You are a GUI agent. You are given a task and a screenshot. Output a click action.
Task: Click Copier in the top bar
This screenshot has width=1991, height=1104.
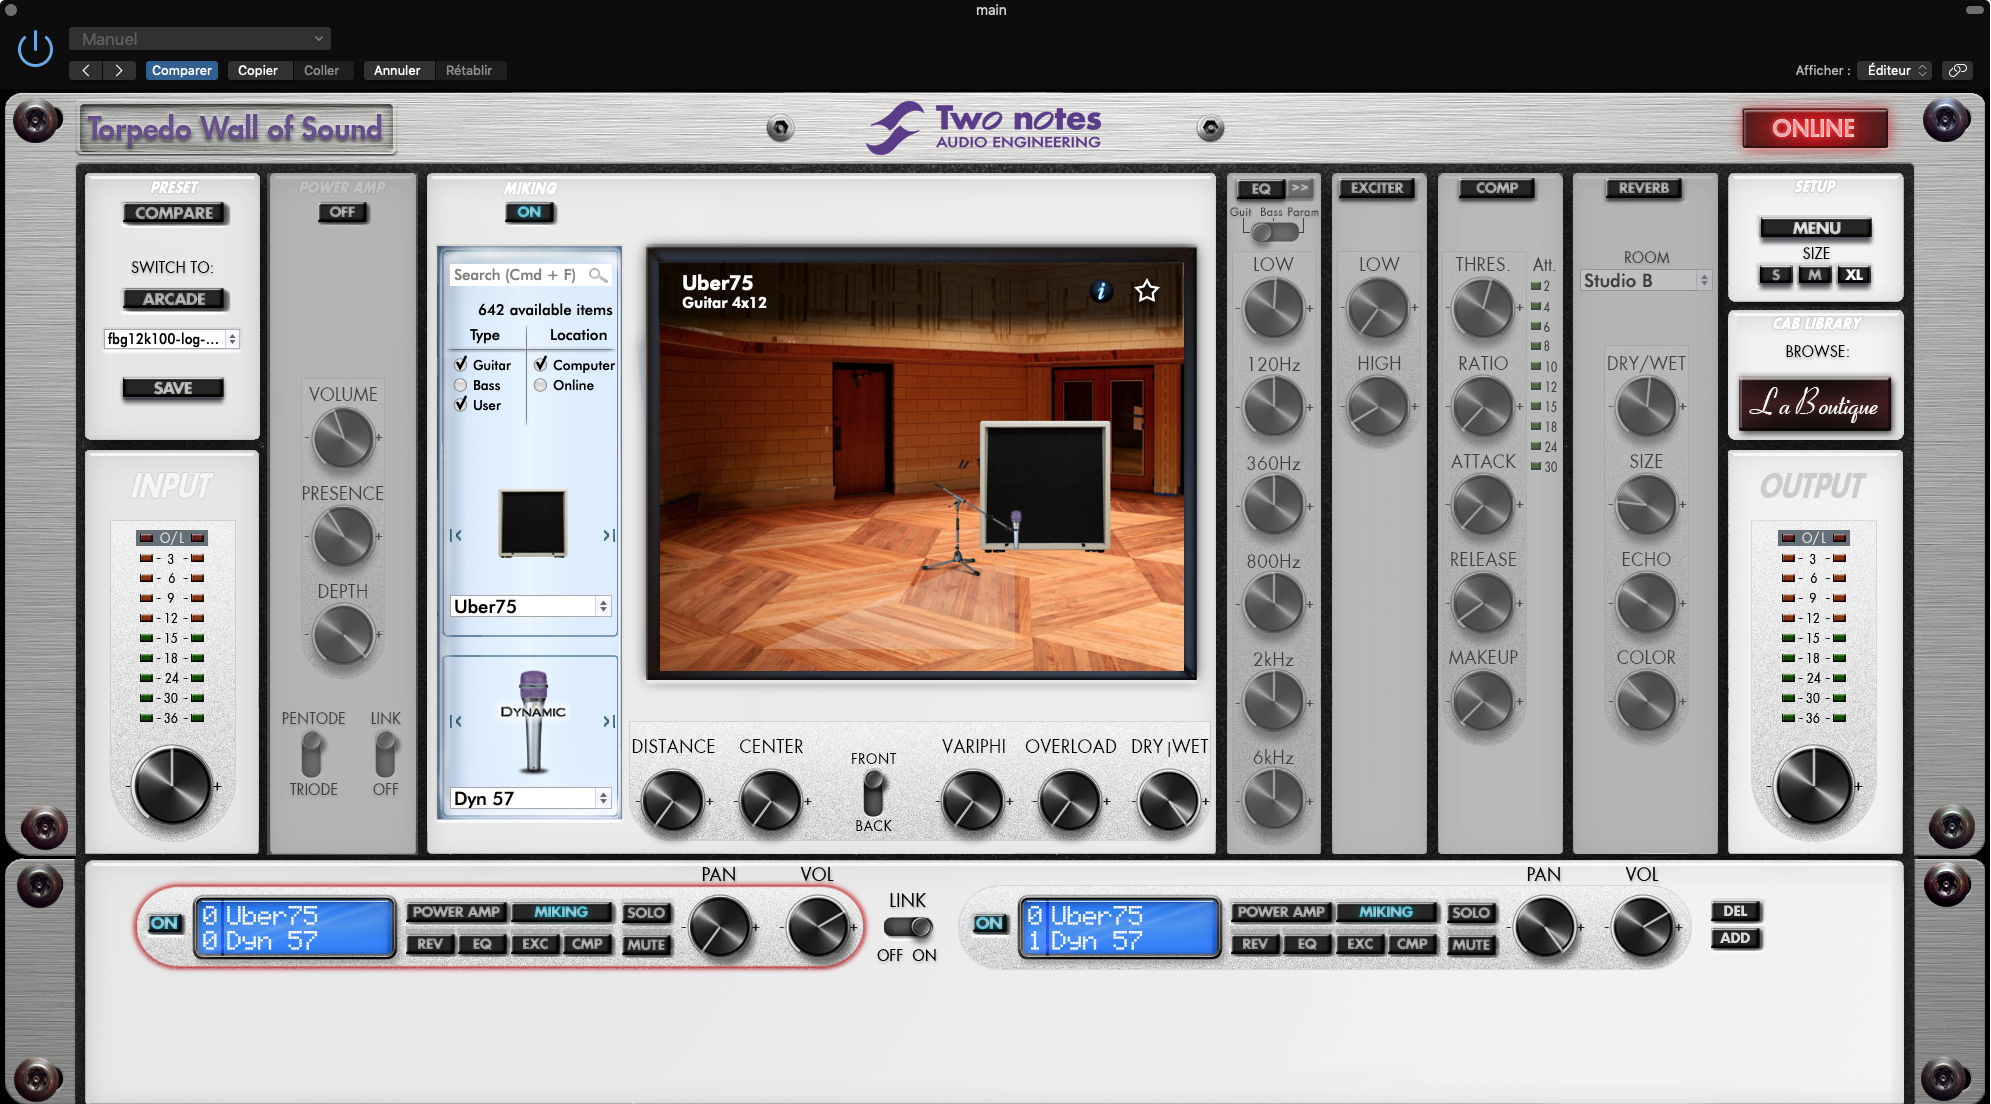tap(258, 70)
